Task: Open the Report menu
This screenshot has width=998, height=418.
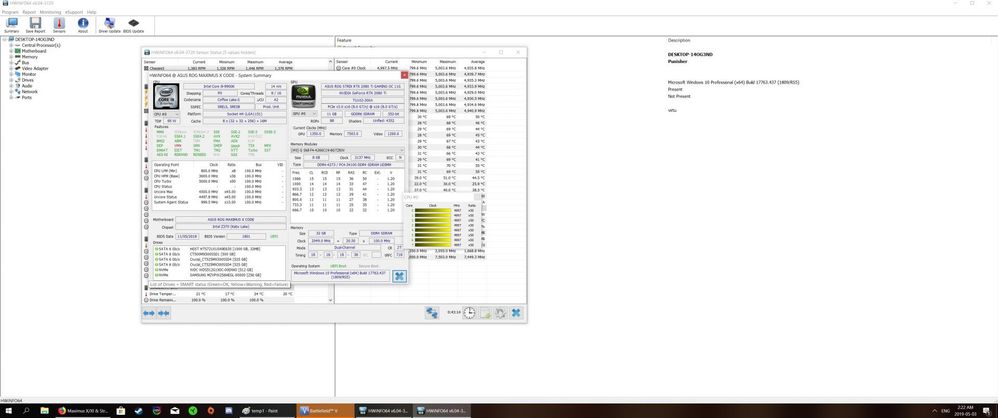Action: pos(29,12)
